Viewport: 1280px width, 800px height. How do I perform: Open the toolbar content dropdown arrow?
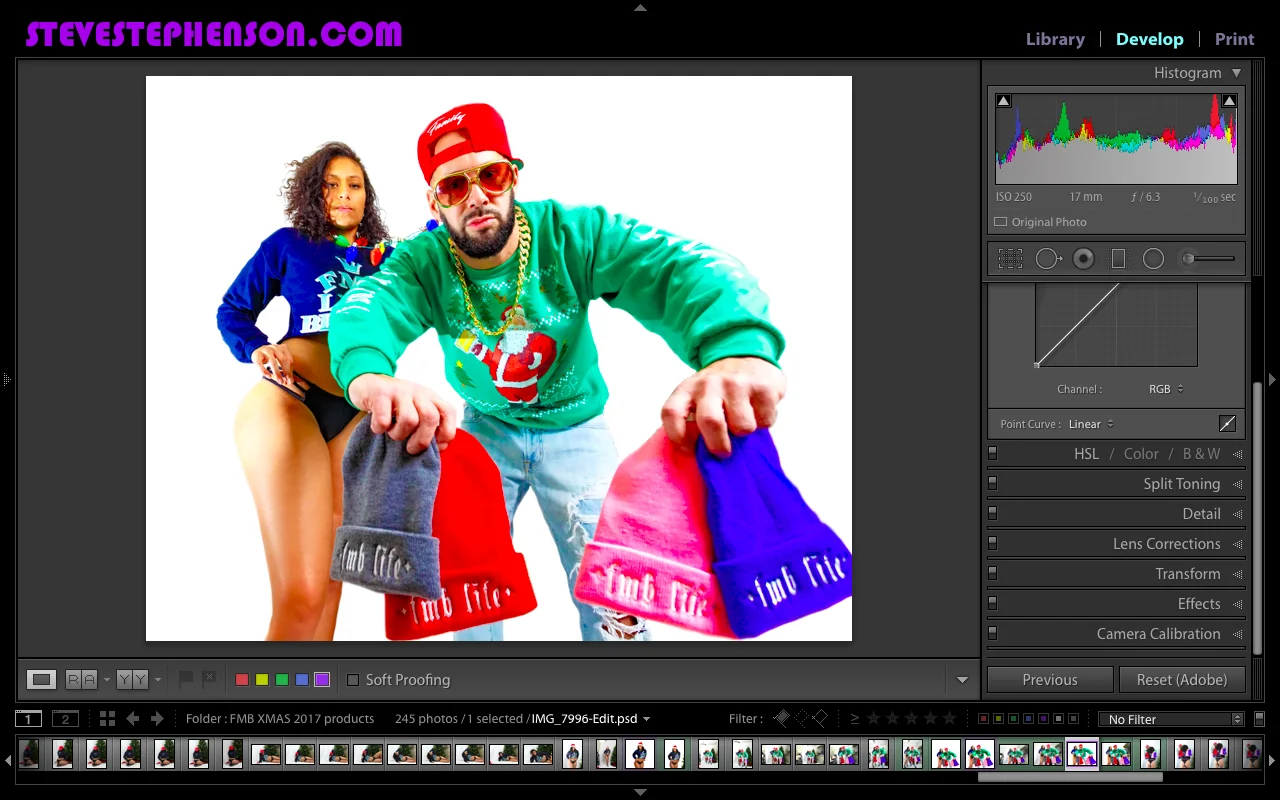(962, 680)
